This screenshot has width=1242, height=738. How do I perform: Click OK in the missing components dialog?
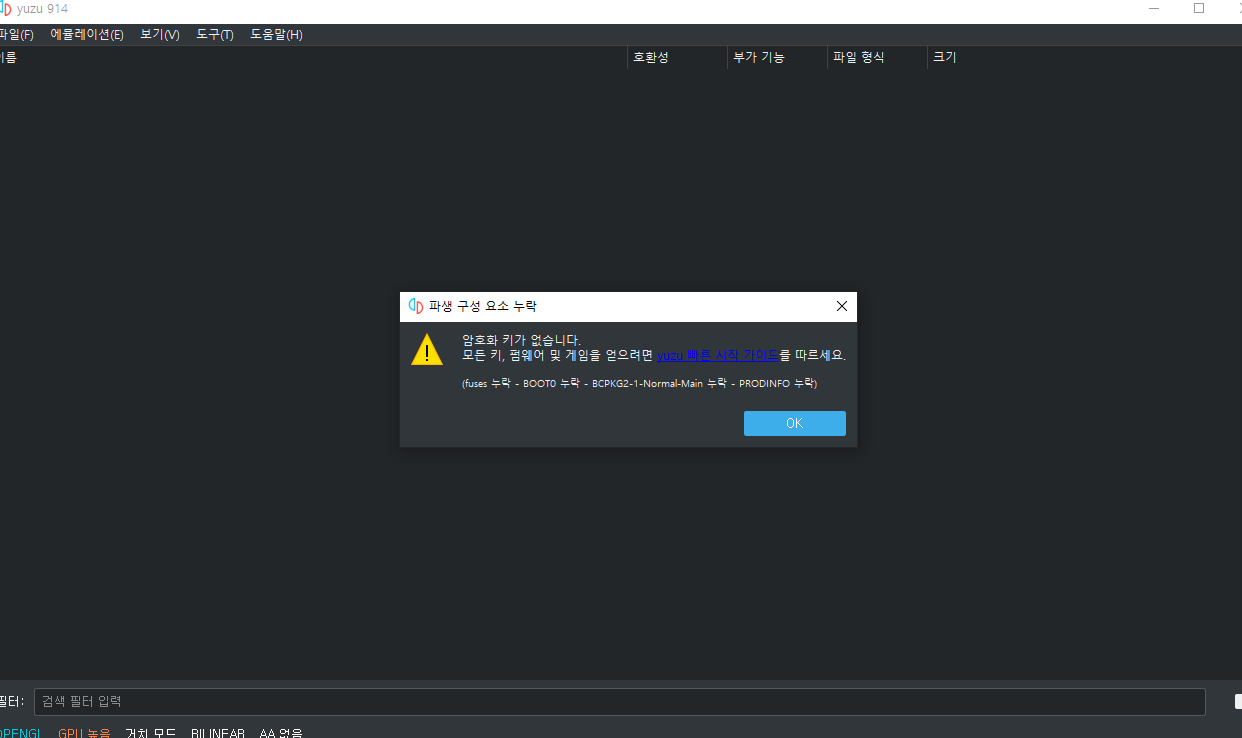[x=794, y=423]
